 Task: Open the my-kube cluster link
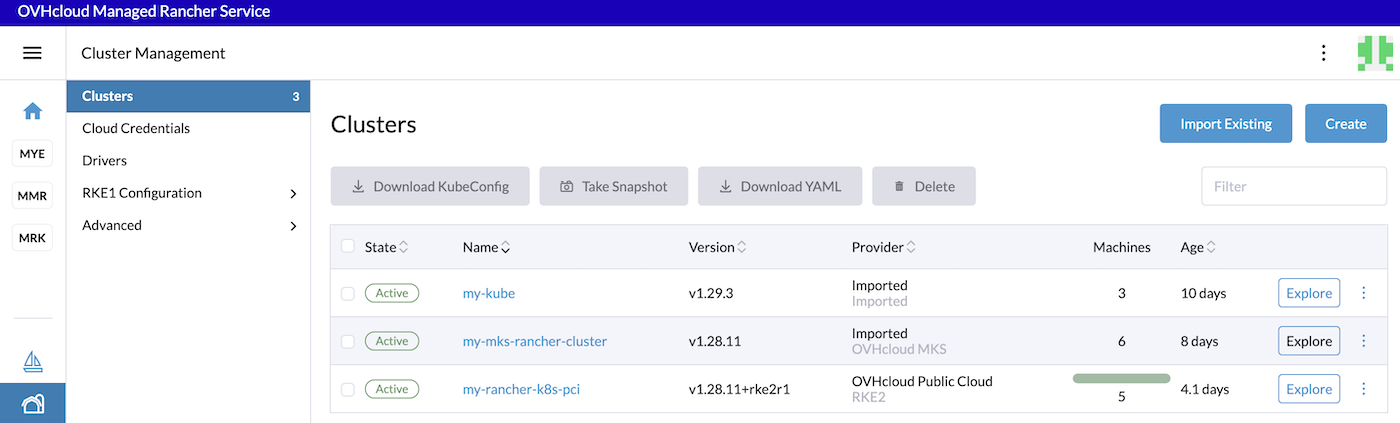(x=489, y=294)
